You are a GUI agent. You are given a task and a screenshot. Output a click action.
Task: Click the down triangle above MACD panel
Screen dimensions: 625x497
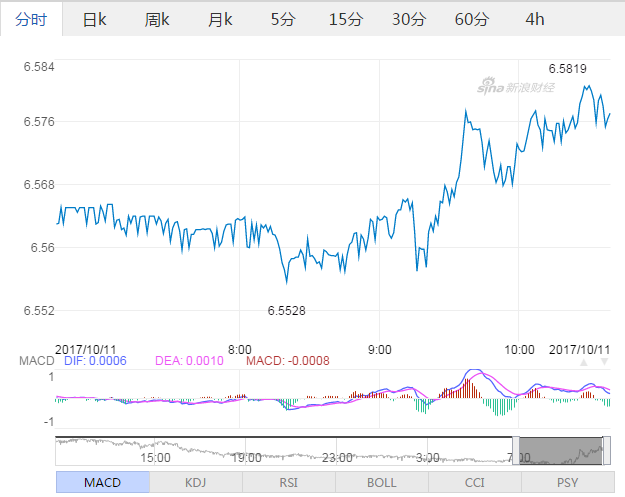[602, 361]
